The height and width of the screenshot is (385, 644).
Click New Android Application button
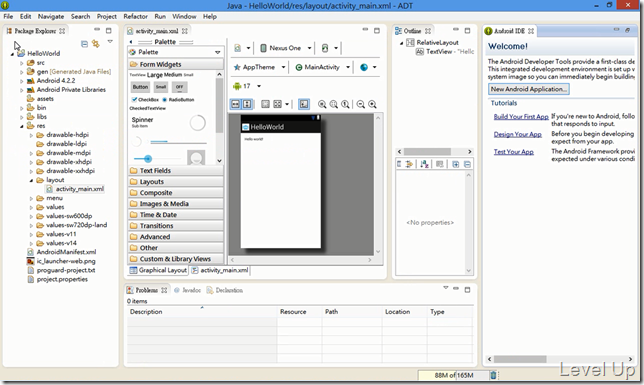tap(529, 89)
